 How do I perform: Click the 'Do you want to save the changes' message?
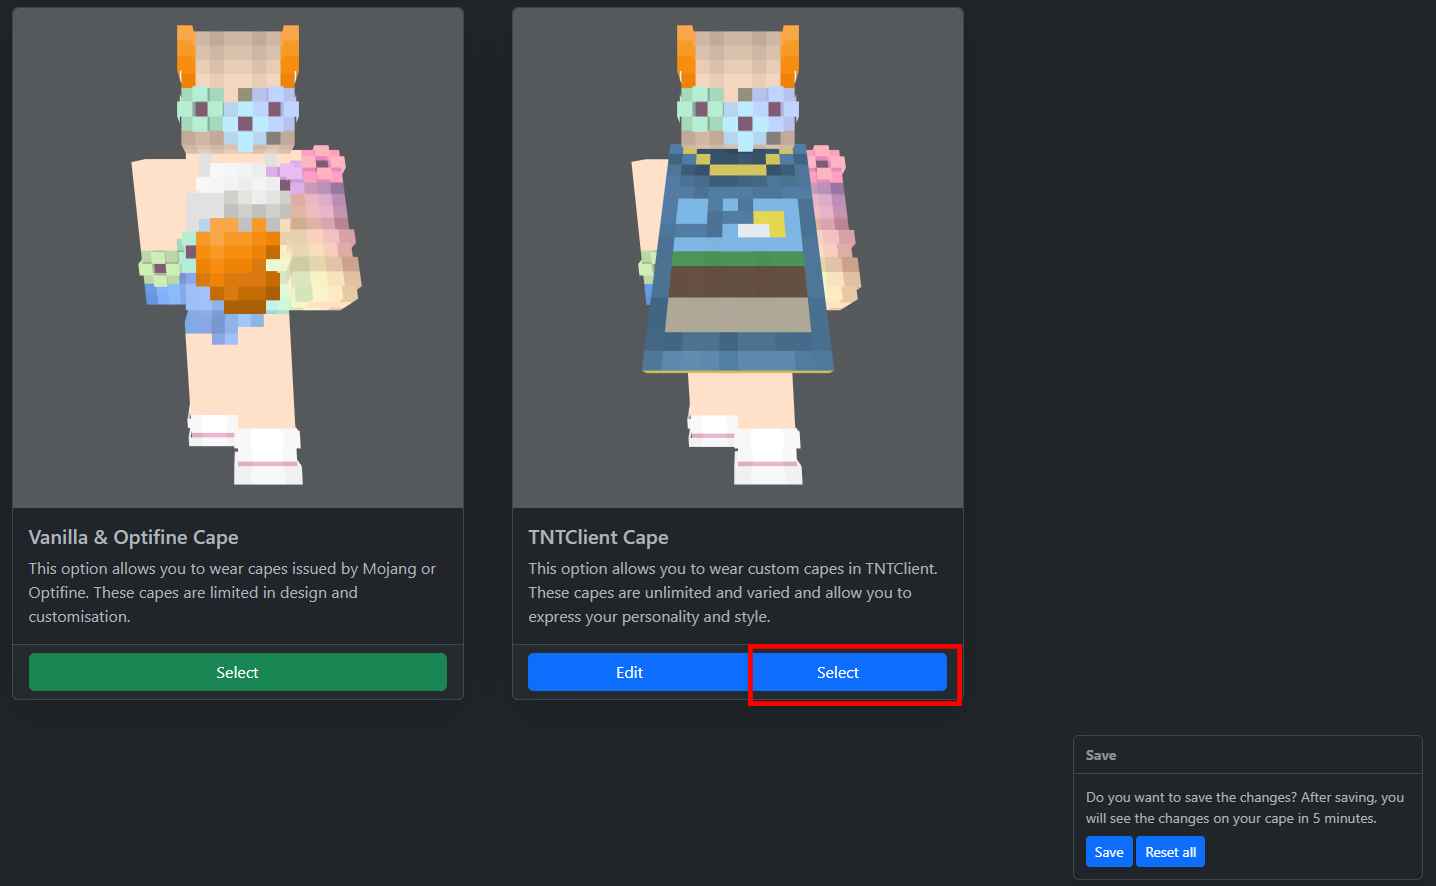point(1245,808)
